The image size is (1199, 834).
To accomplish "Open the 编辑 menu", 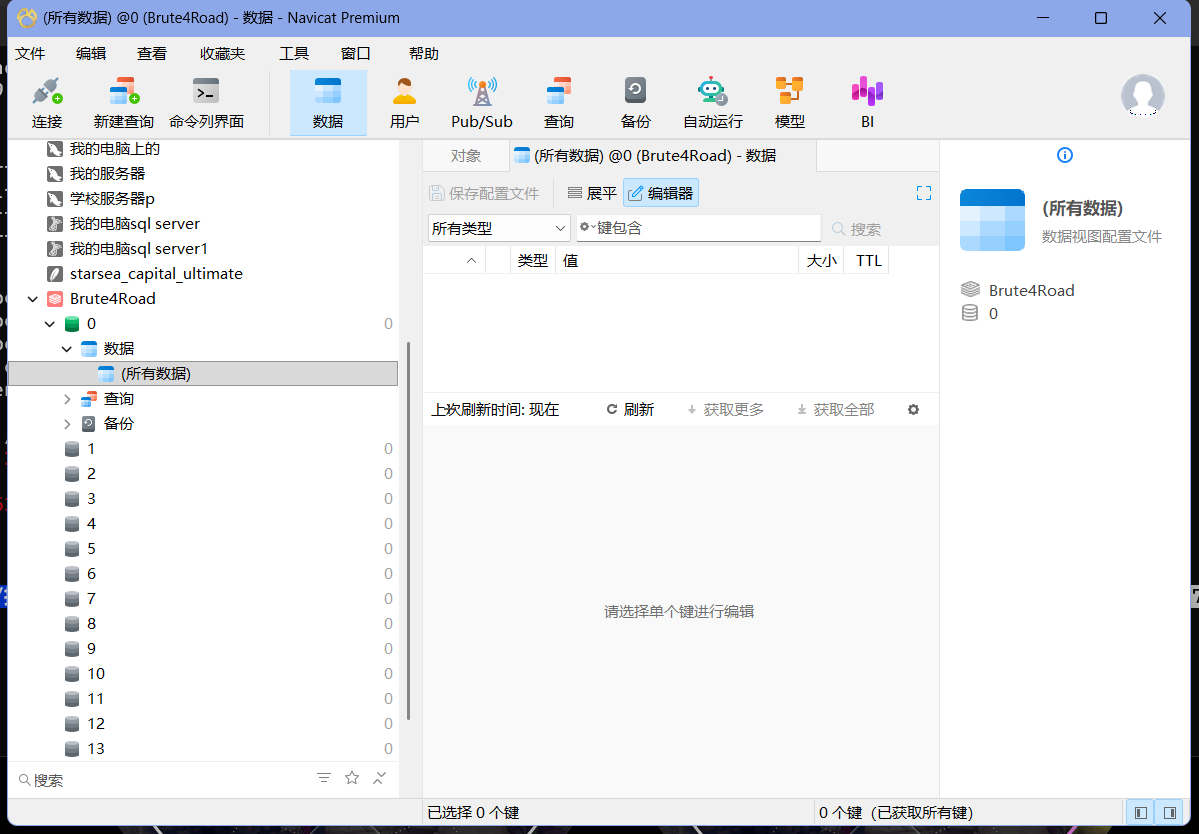I will (x=91, y=54).
